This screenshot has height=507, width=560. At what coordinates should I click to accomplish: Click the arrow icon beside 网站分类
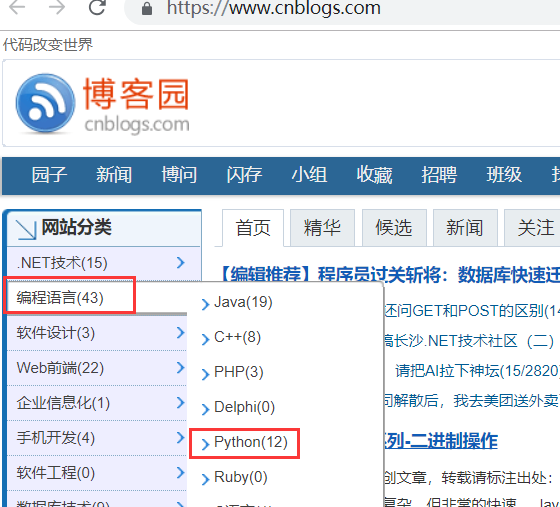(26, 229)
